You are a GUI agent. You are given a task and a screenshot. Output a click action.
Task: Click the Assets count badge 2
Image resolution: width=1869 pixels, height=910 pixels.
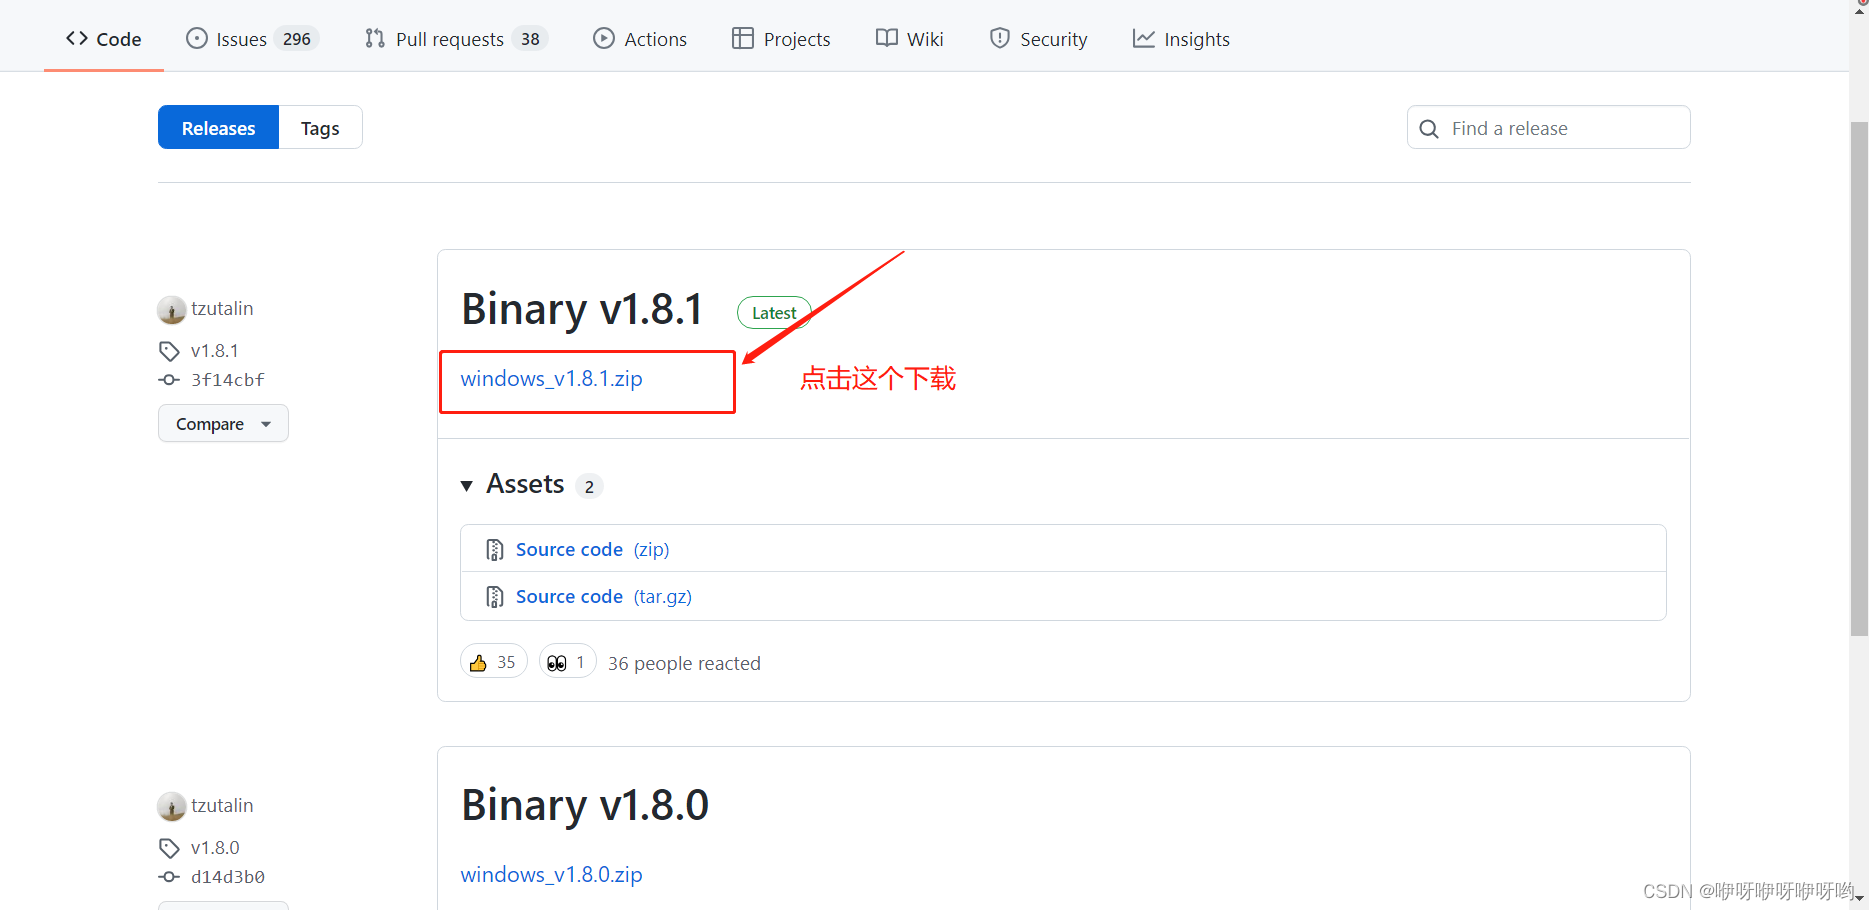[589, 487]
